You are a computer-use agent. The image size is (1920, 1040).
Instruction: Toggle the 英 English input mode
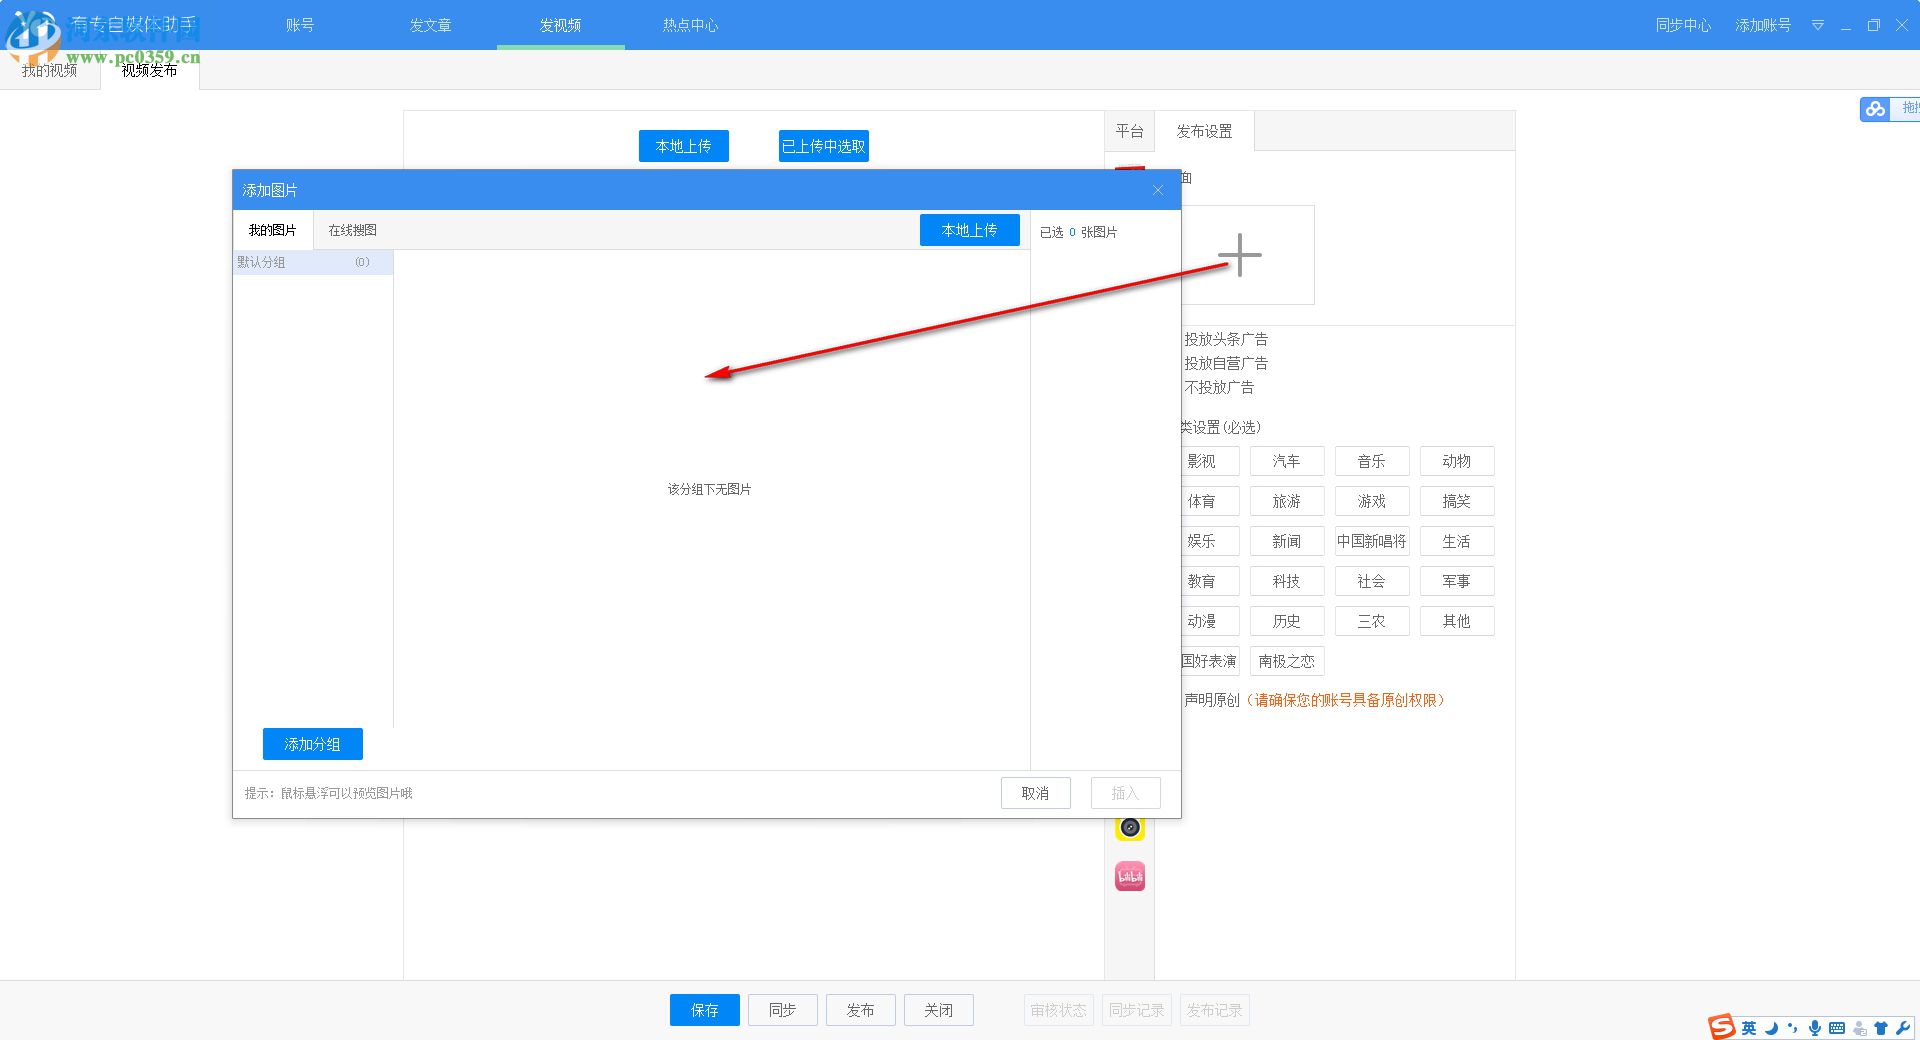click(x=1748, y=1028)
